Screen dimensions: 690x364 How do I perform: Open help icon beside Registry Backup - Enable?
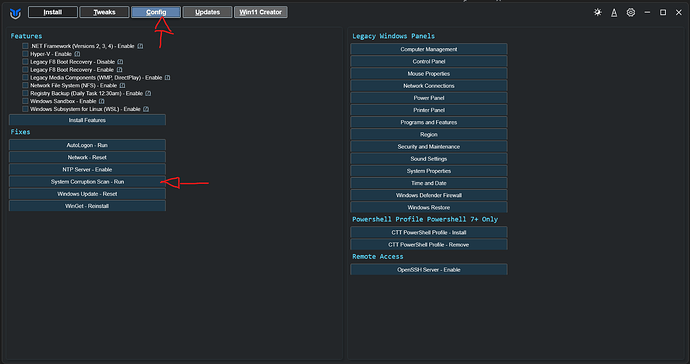[148, 93]
